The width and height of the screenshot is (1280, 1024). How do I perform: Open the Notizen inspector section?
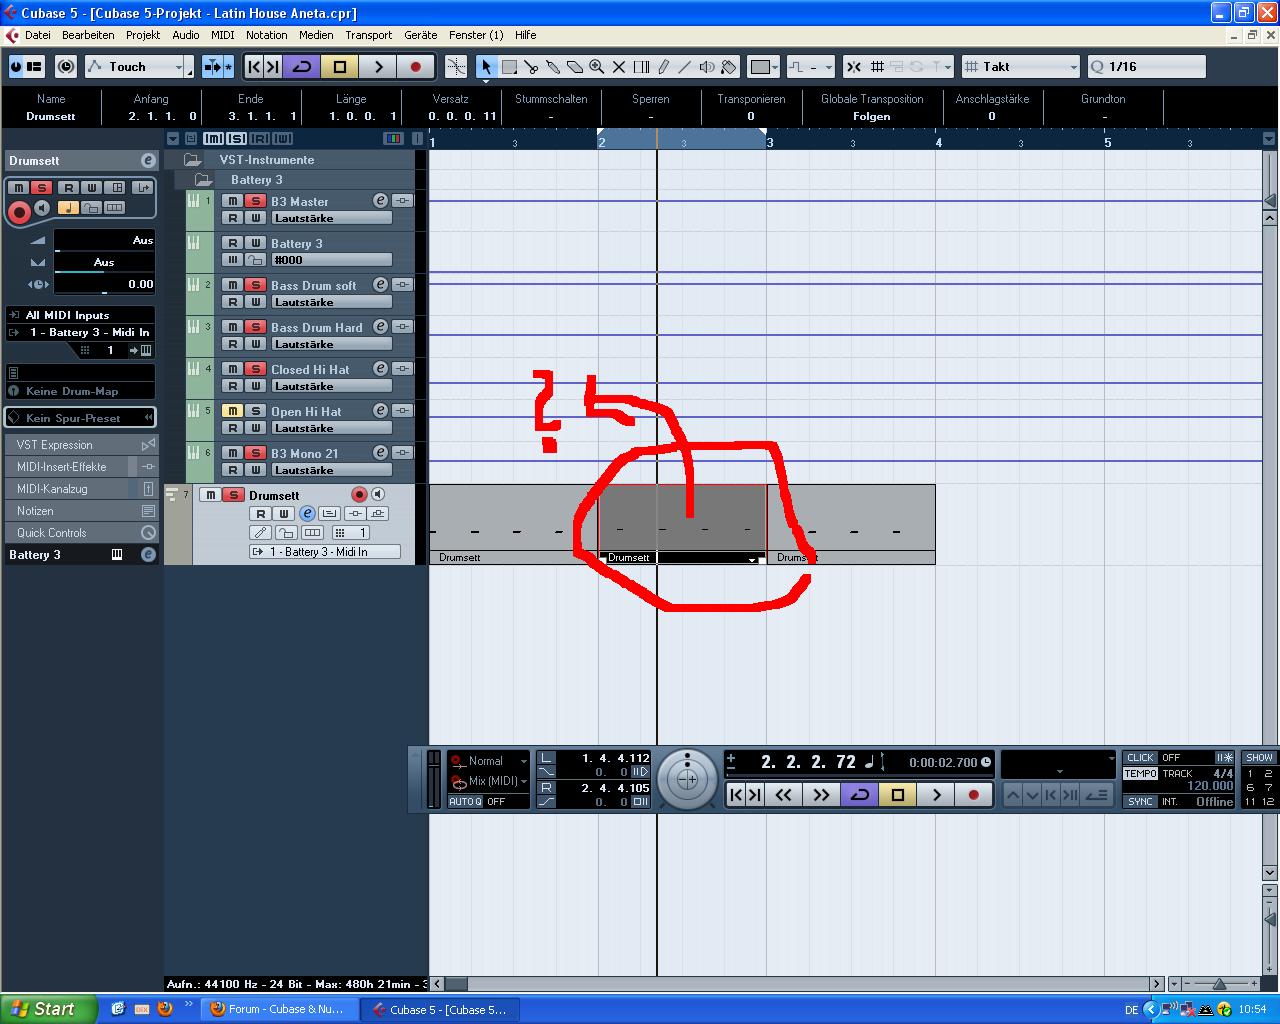click(81, 511)
